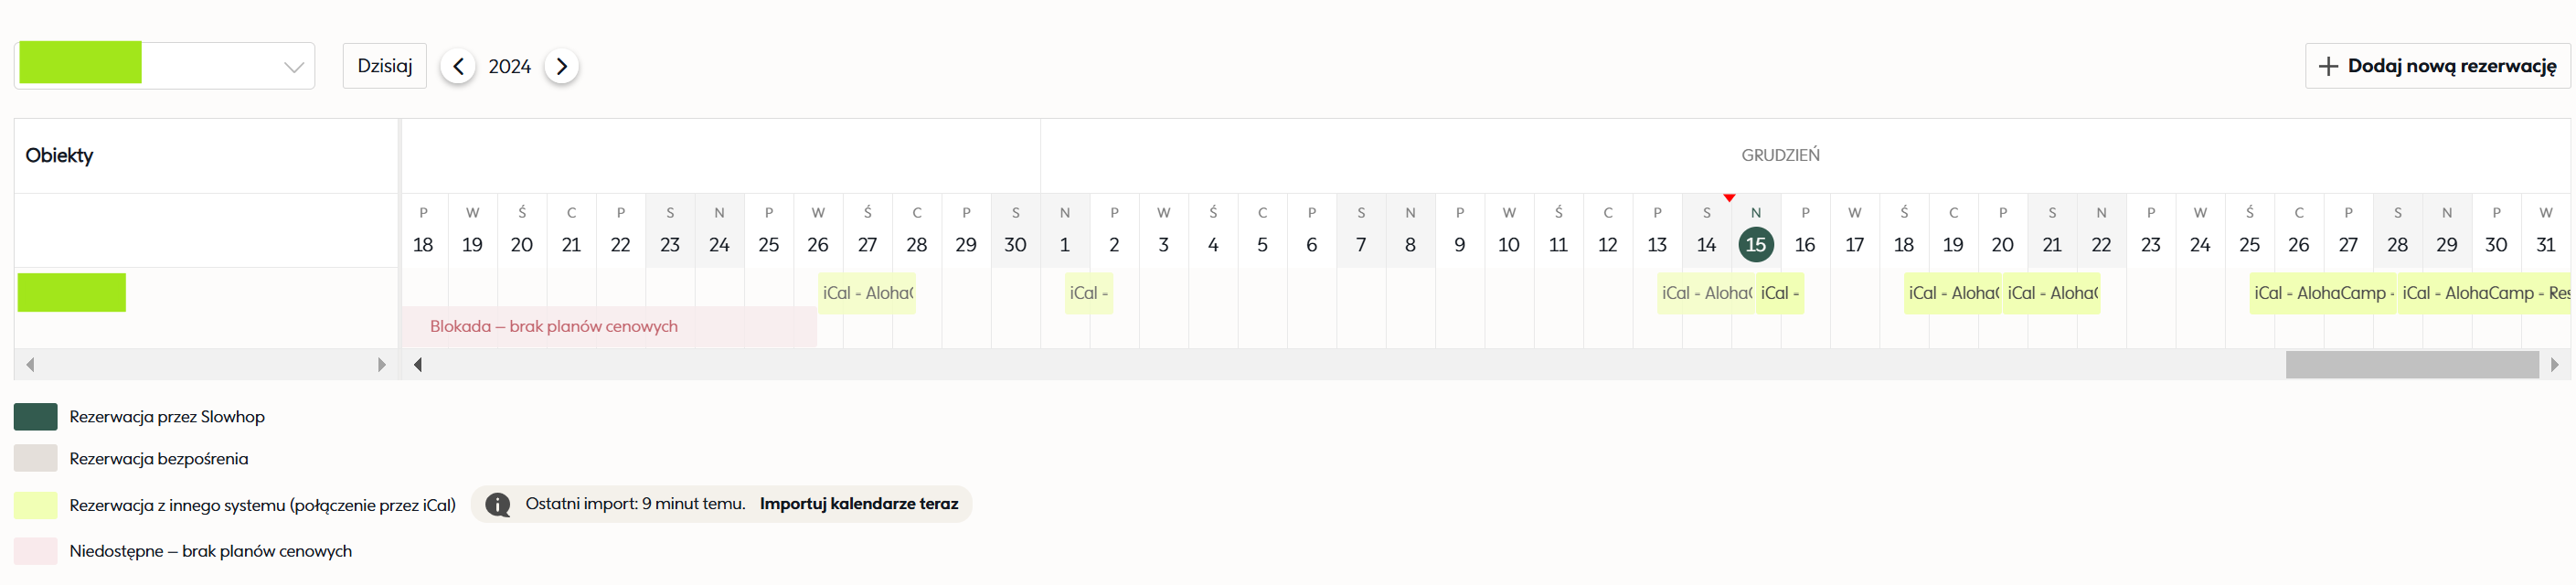Click Importuj kalendarze teraz link
Image resolution: width=2576 pixels, height=585 pixels.
(x=858, y=504)
